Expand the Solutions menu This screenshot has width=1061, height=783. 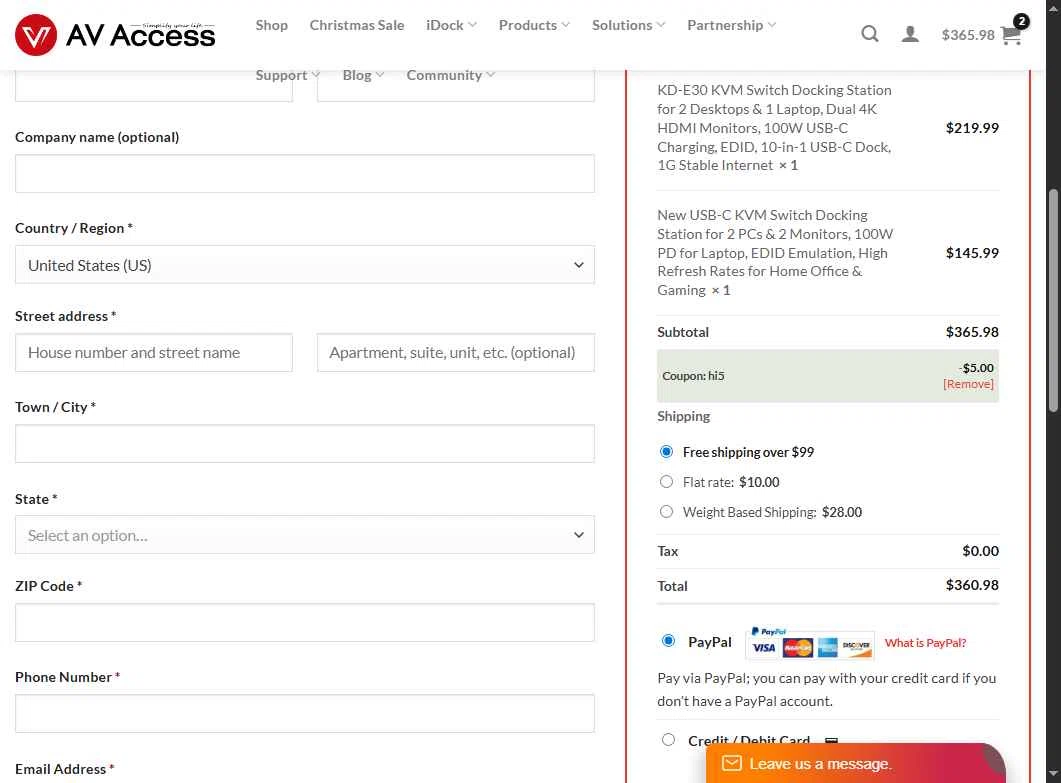[x=629, y=25]
